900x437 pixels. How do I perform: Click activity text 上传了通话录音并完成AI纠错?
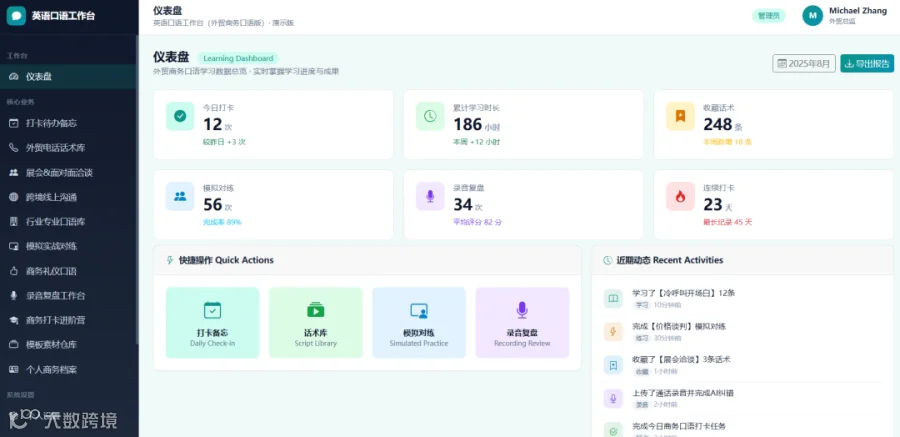682,393
